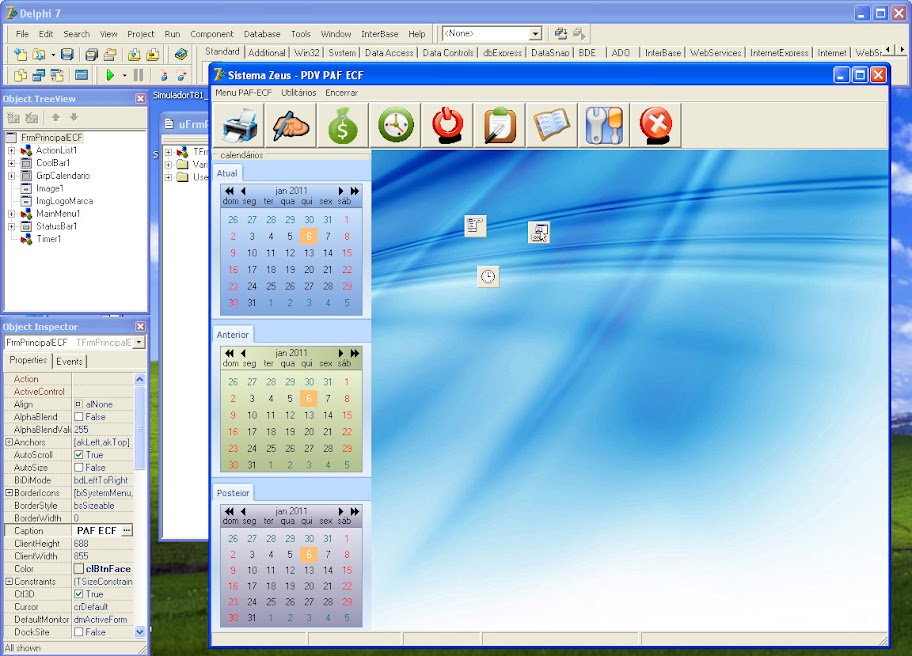Viewport: 912px width, 656px height.
Task: Click the Step Over debug icon
Action: coord(181,75)
